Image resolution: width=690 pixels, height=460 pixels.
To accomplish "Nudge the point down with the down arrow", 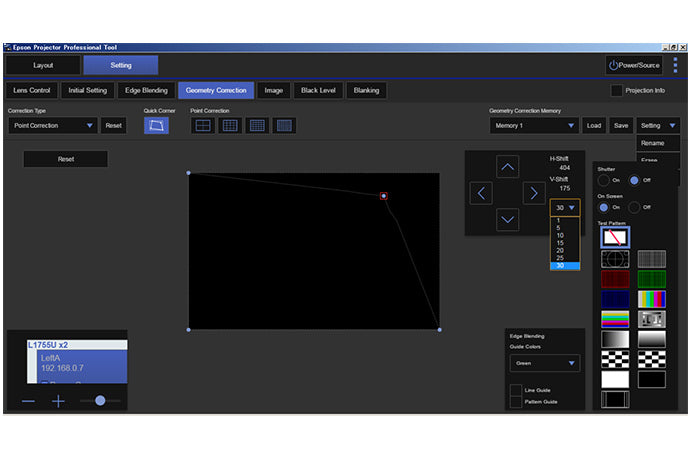I will point(507,219).
